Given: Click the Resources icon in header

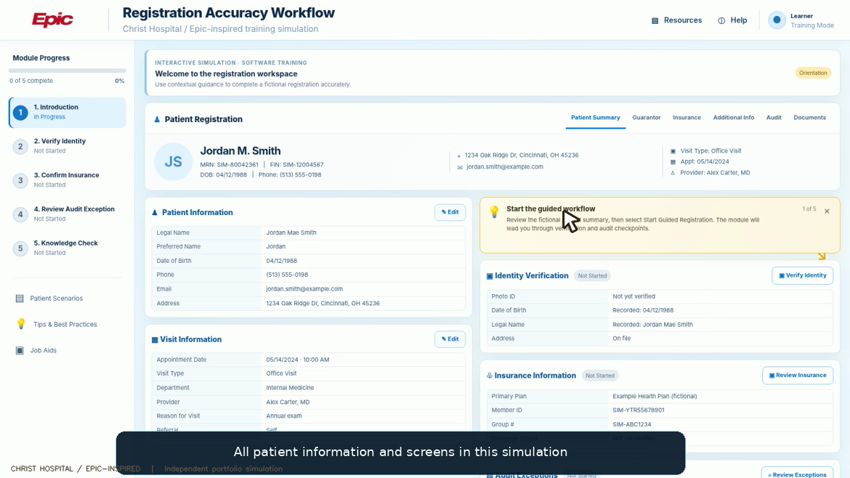Looking at the screenshot, I should point(655,21).
